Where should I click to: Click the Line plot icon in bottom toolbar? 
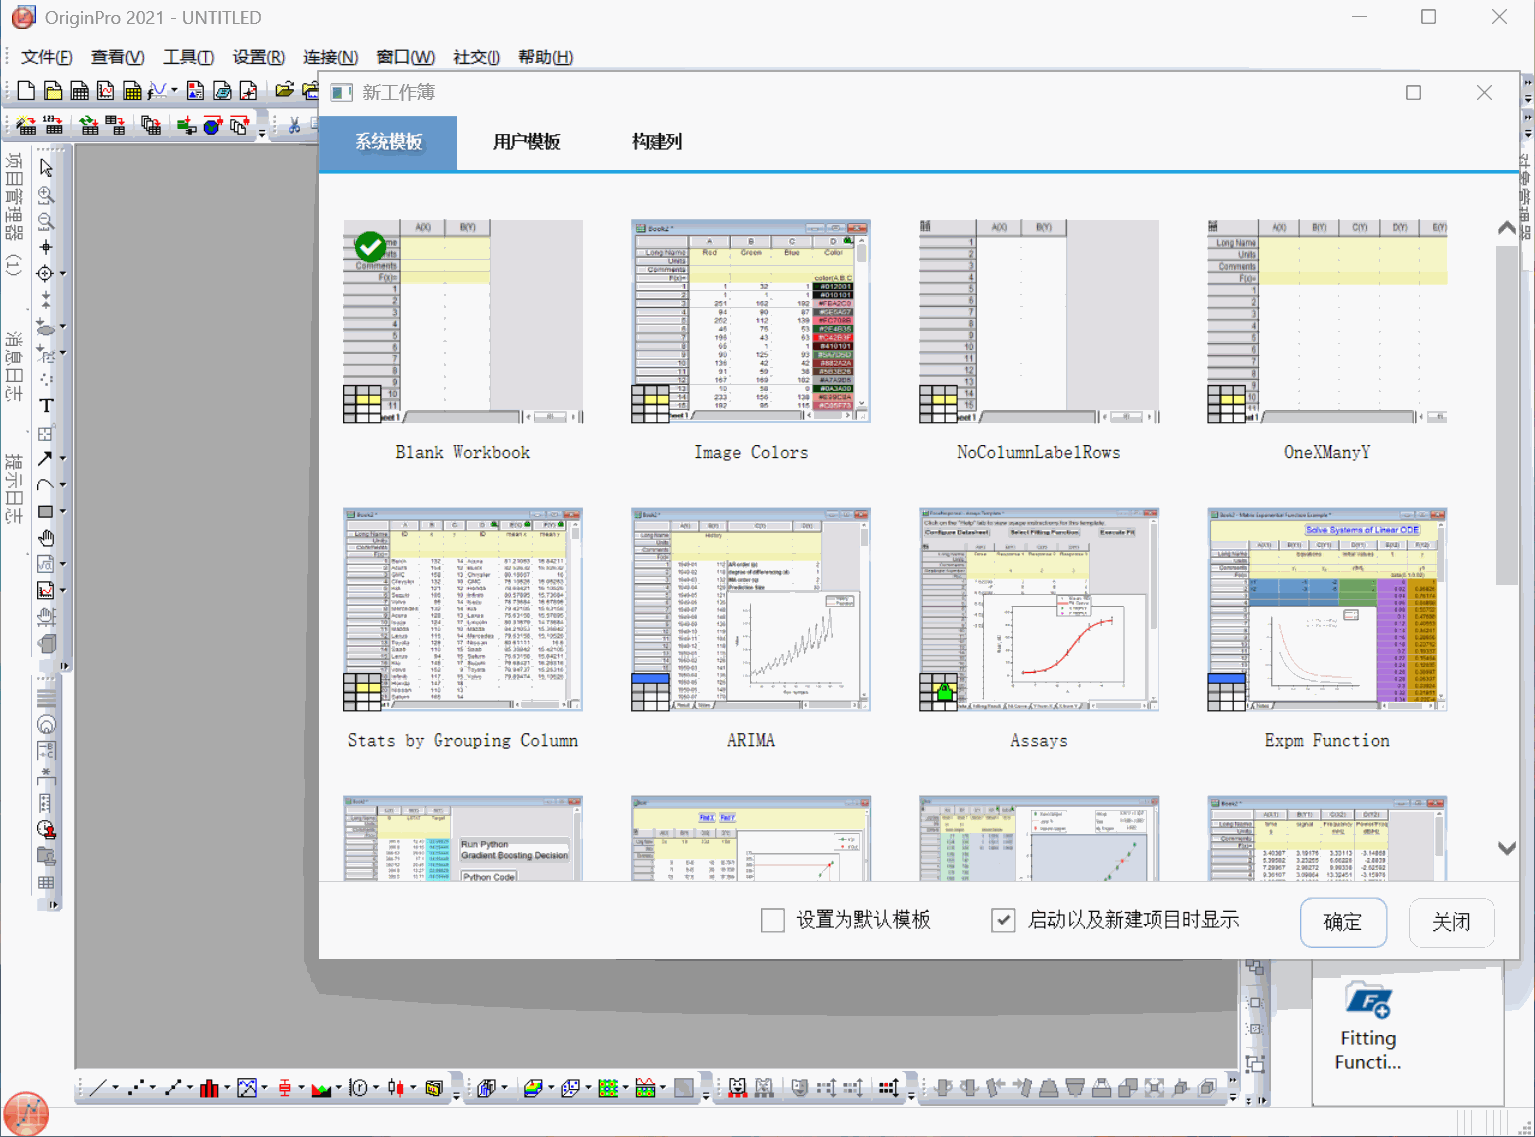97,1088
